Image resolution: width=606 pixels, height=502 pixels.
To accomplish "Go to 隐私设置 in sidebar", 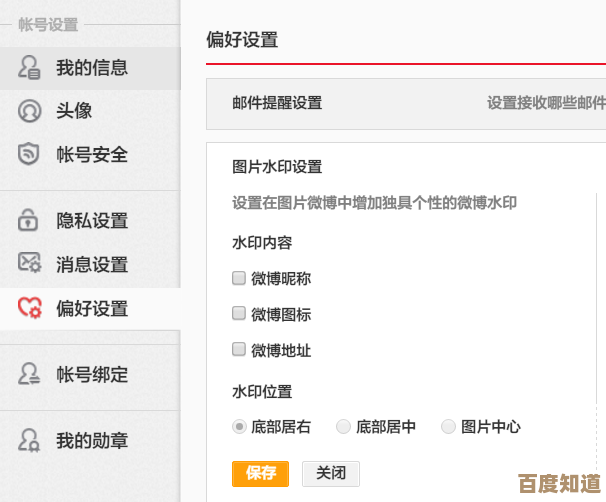I will coord(91,220).
